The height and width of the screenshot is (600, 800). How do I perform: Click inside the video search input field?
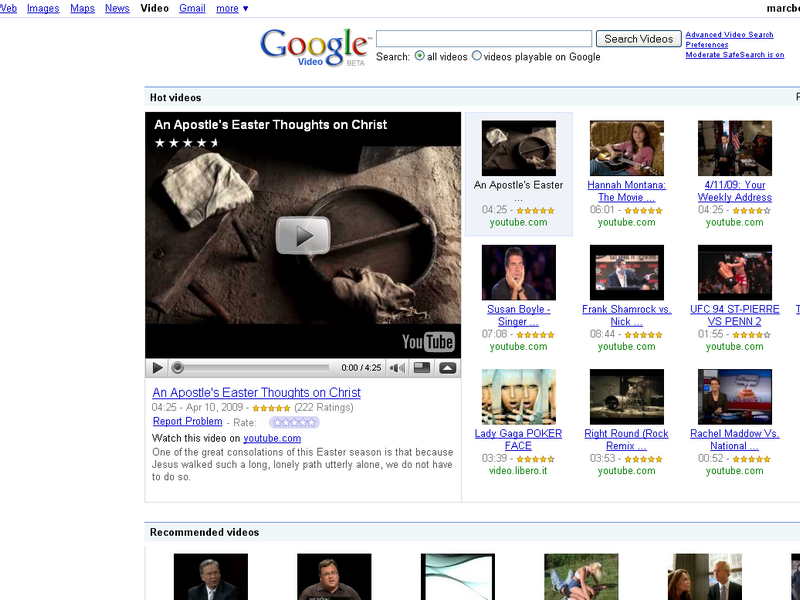[x=484, y=39]
